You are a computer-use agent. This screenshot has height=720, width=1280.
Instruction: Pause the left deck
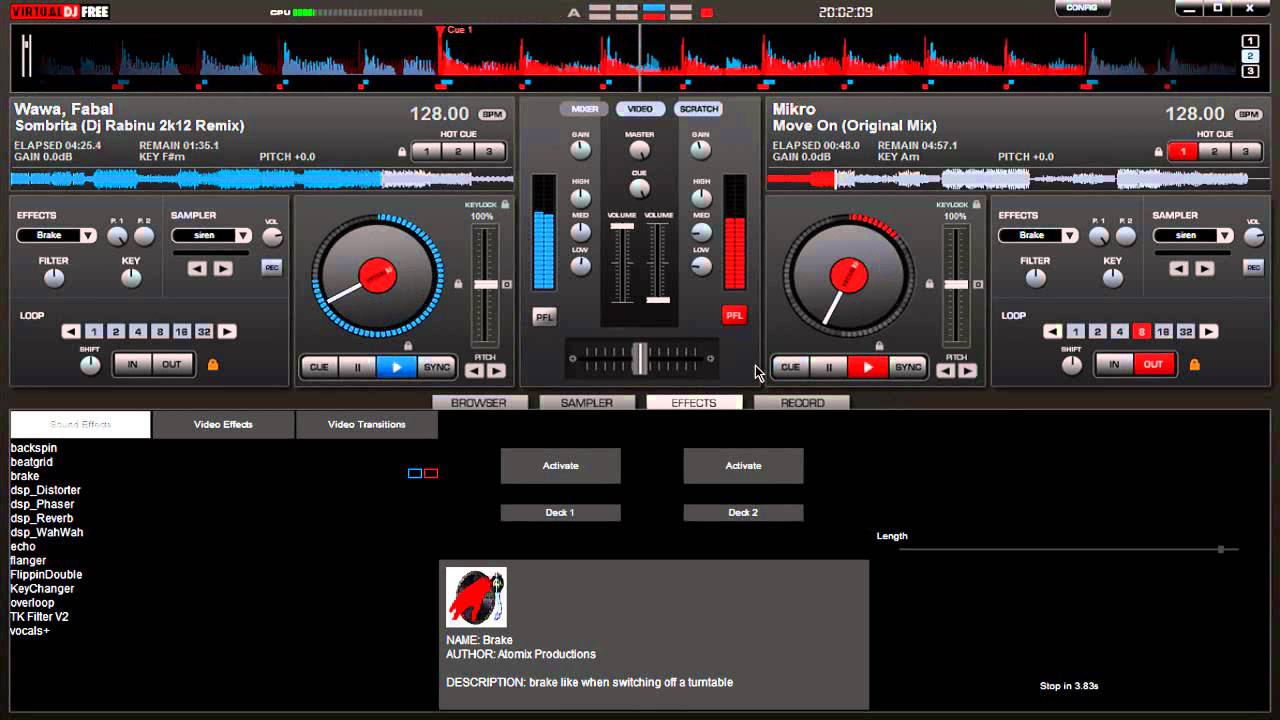(357, 367)
